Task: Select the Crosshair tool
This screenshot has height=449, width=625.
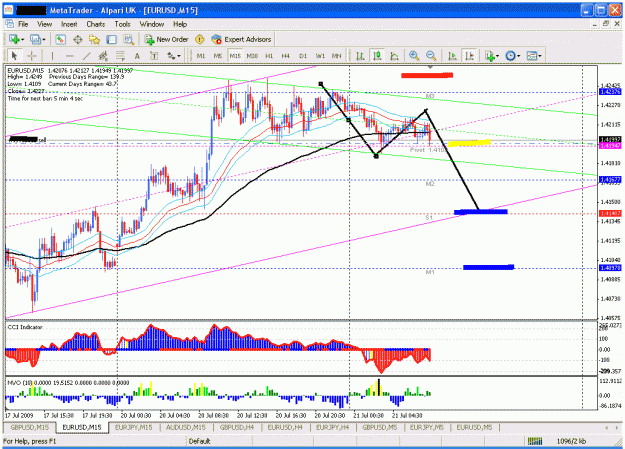Action: click(32, 56)
